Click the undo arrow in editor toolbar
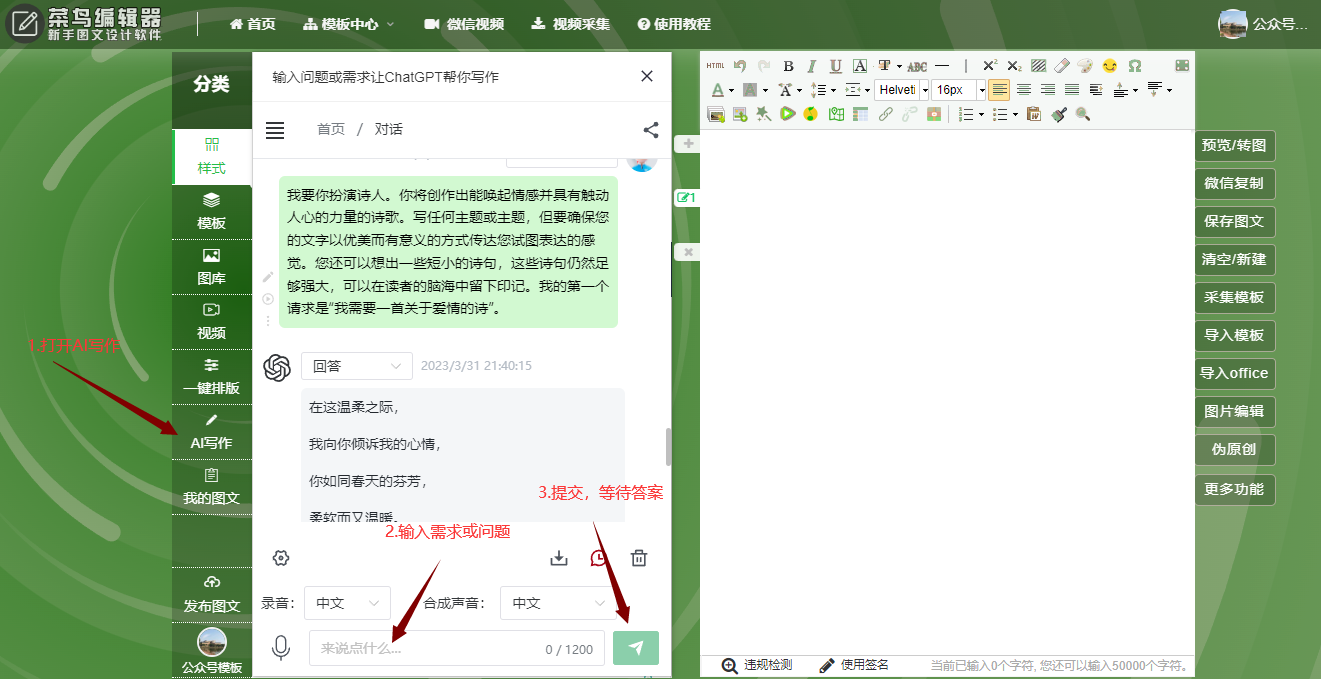The height and width of the screenshot is (679, 1321). tap(740, 66)
